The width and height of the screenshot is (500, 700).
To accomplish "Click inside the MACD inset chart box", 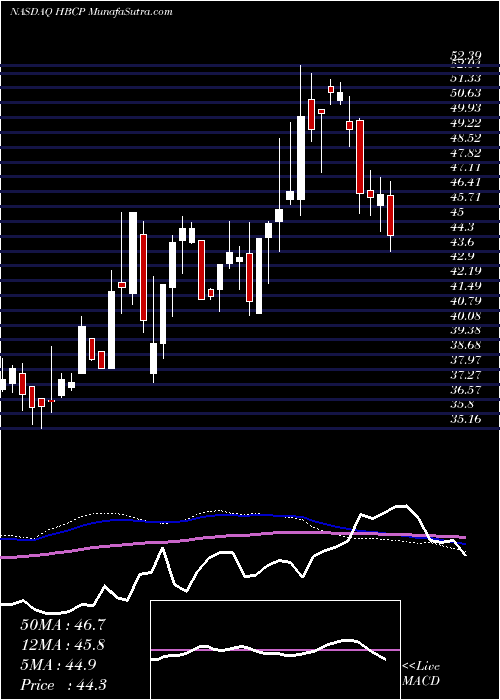I will click(275, 650).
